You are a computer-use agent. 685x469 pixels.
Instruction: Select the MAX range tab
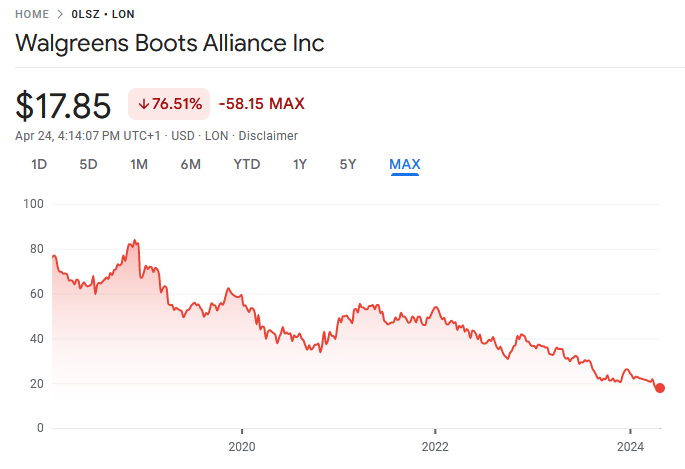coord(405,165)
